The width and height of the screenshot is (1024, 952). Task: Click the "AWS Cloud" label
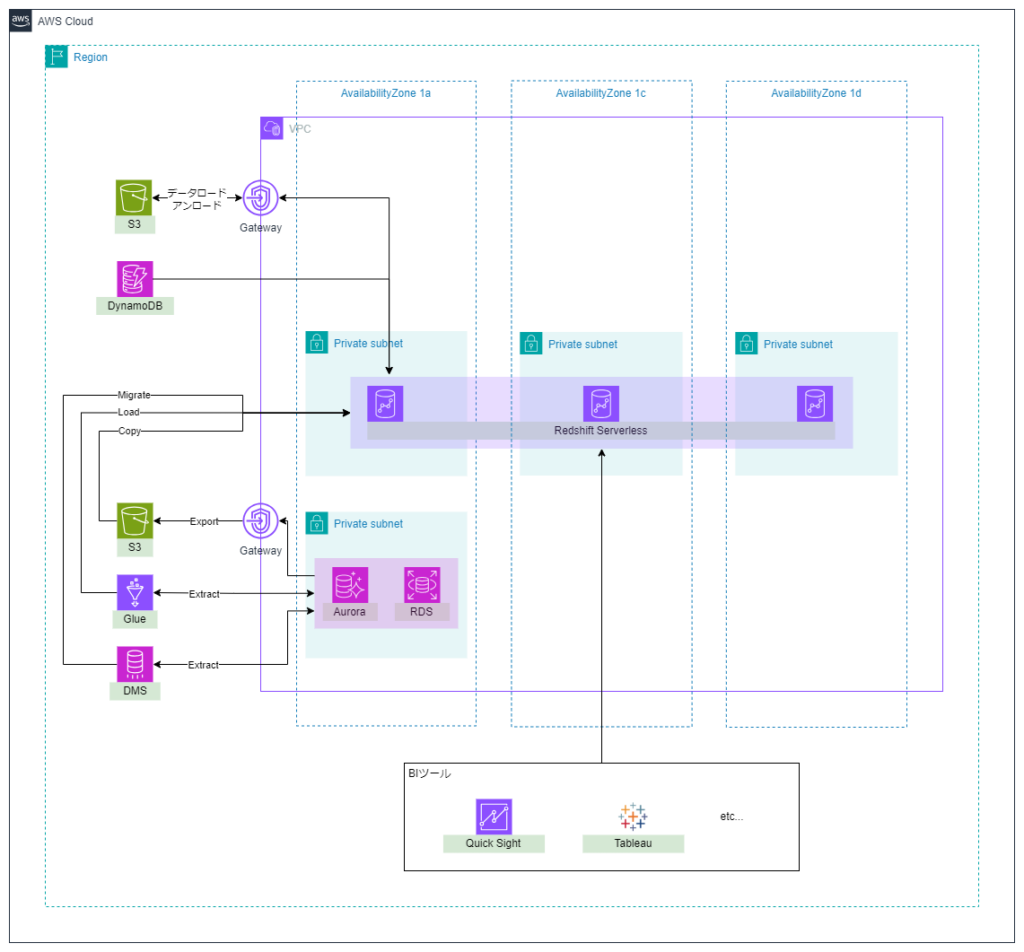click(x=65, y=22)
